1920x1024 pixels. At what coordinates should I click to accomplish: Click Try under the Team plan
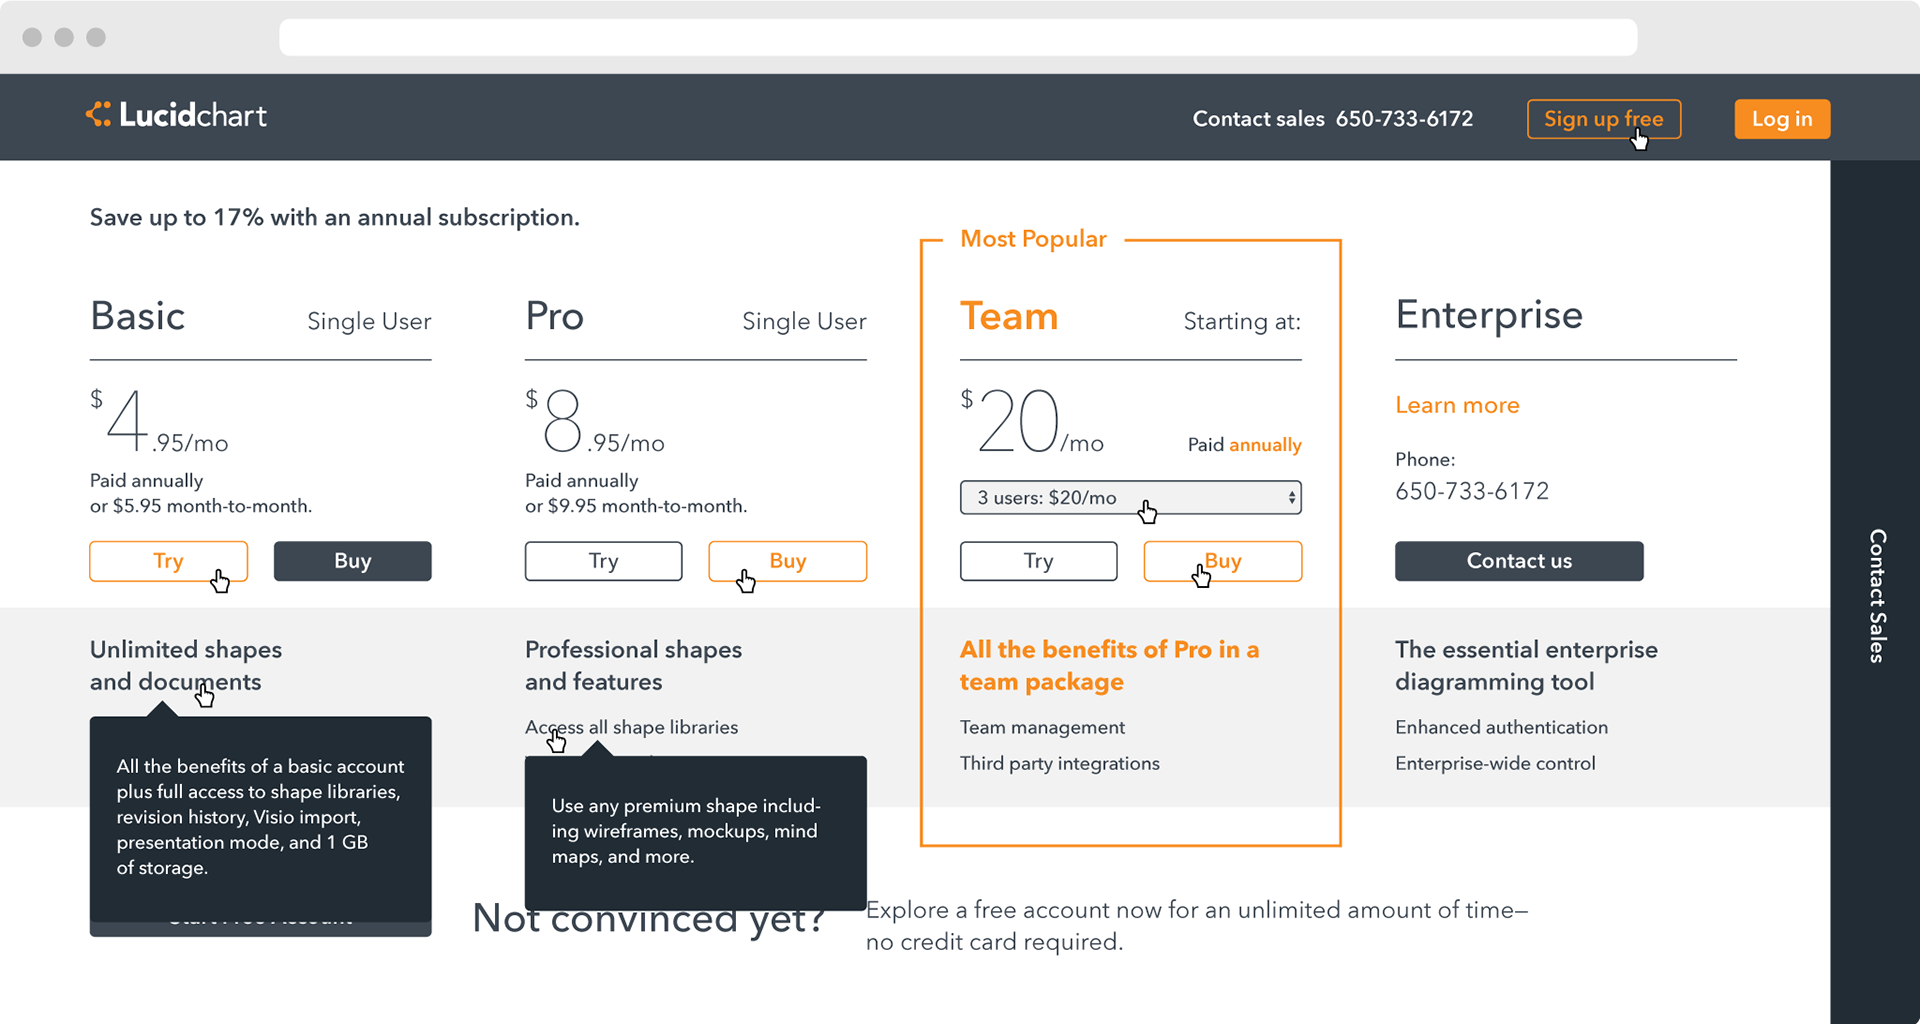click(x=1038, y=561)
